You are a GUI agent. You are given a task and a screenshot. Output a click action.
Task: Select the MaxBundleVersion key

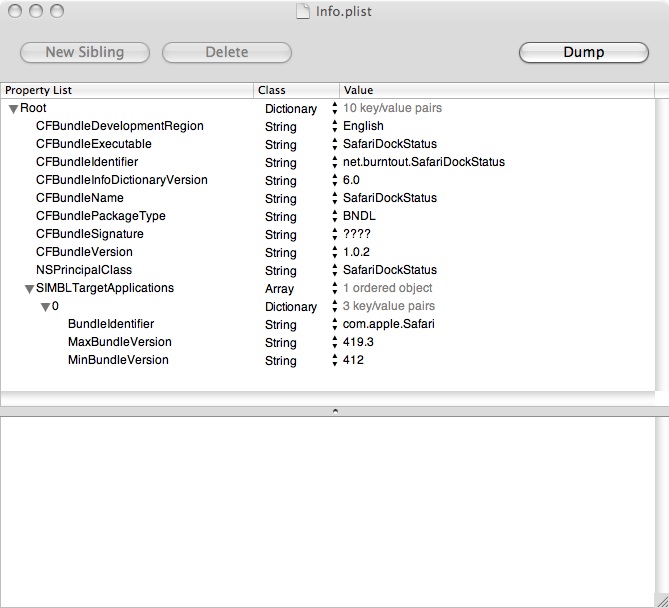coord(120,342)
